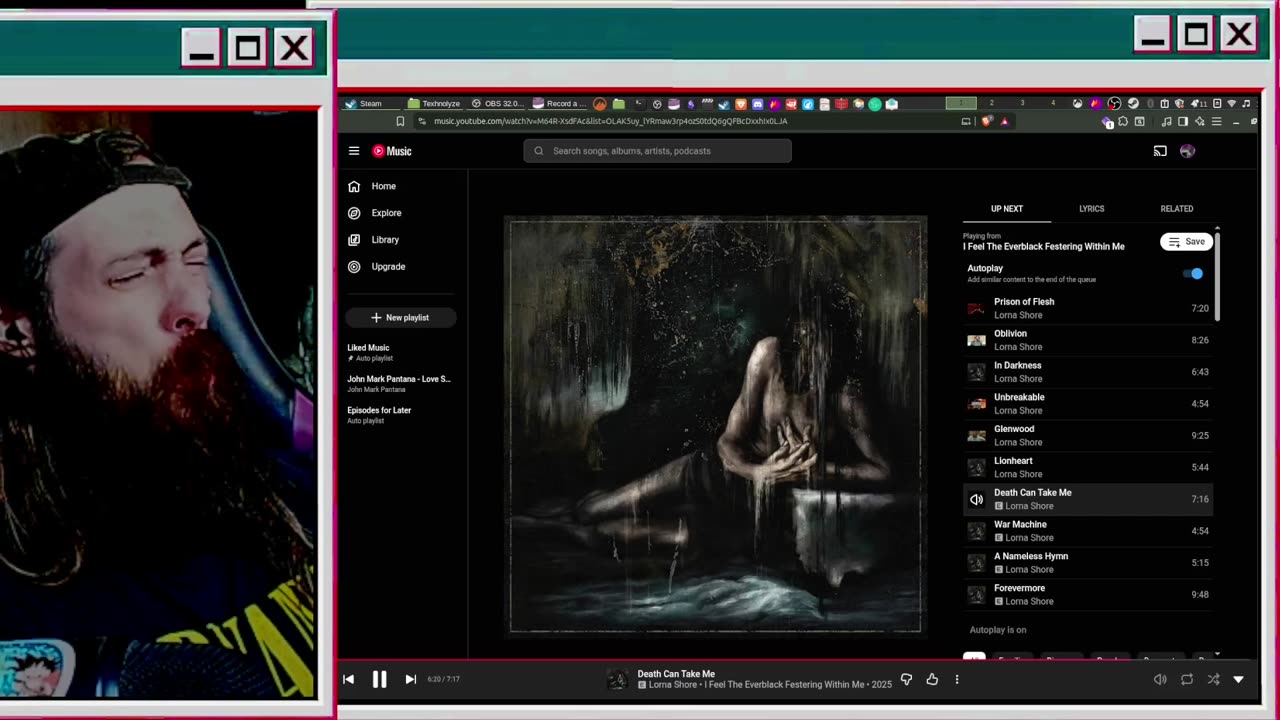Open Episodes for Later playlist
1280x720 pixels.
tap(401, 414)
